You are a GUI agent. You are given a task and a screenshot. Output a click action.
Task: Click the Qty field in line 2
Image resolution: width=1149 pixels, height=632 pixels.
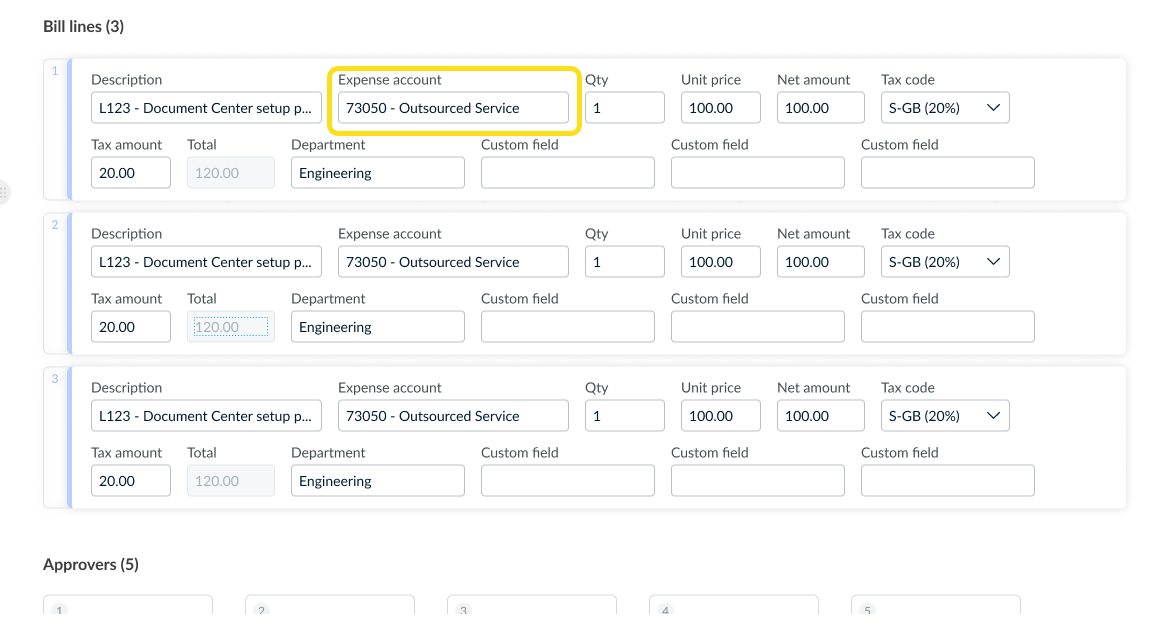pyautogui.click(x=624, y=262)
